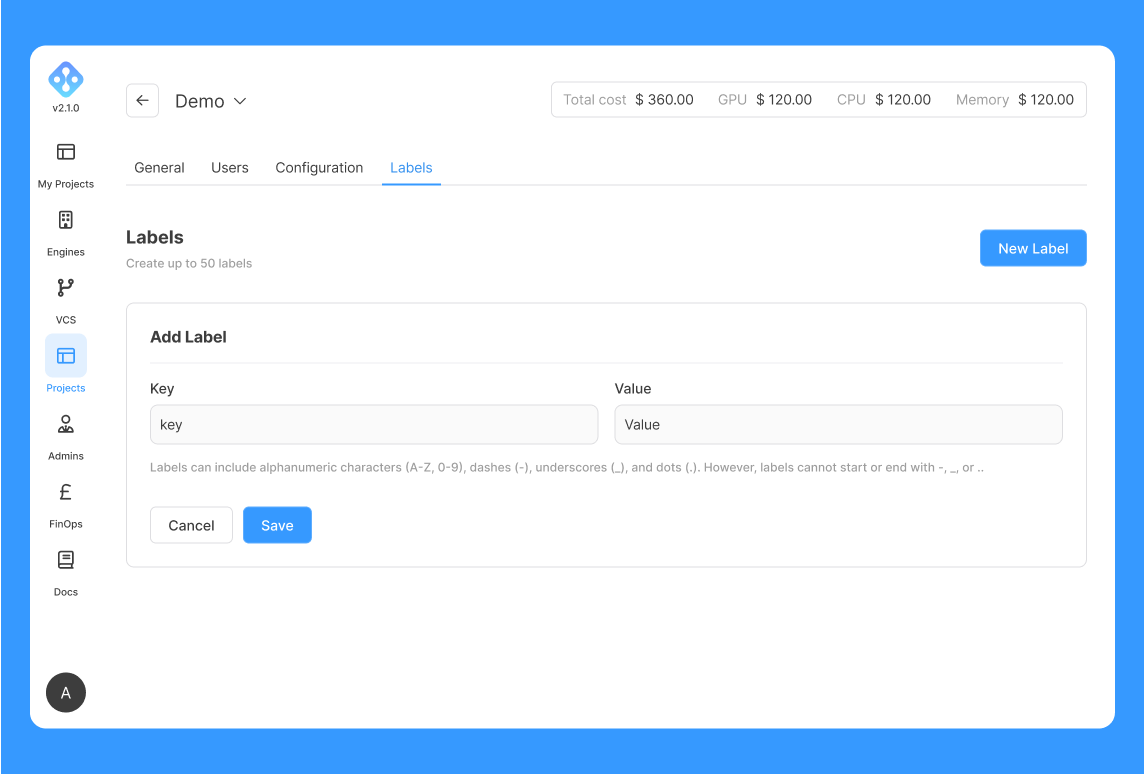Open the Docs book icon
Image resolution: width=1144 pixels, height=774 pixels.
point(66,560)
